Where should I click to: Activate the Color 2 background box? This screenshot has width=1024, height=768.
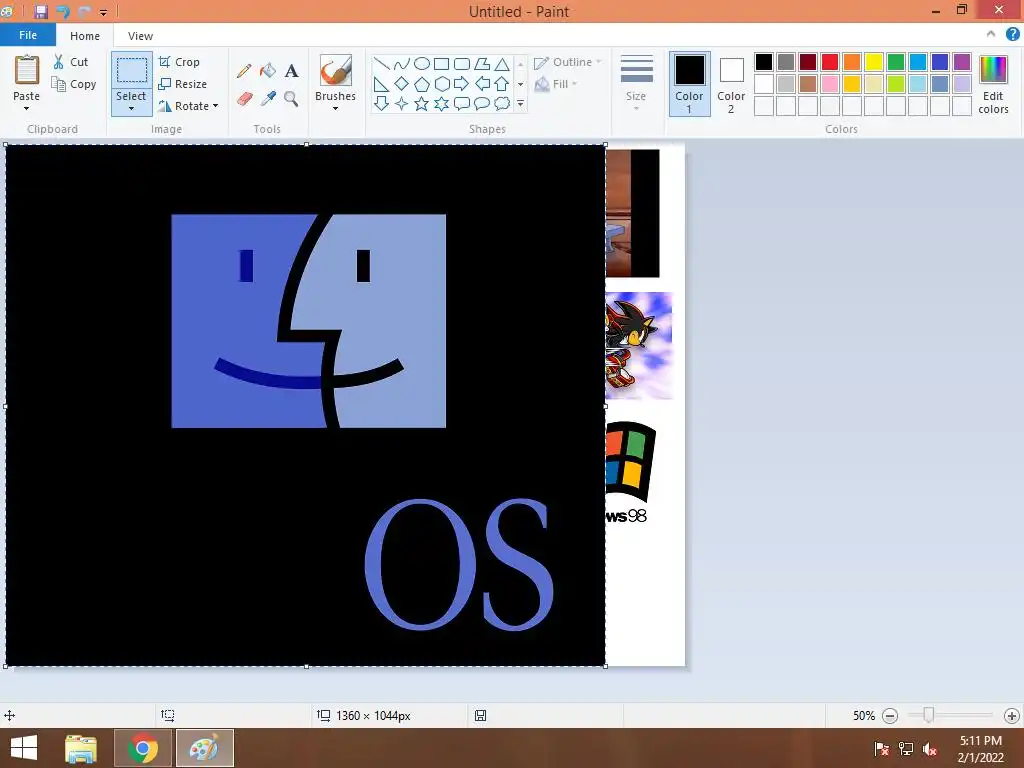coord(731,84)
